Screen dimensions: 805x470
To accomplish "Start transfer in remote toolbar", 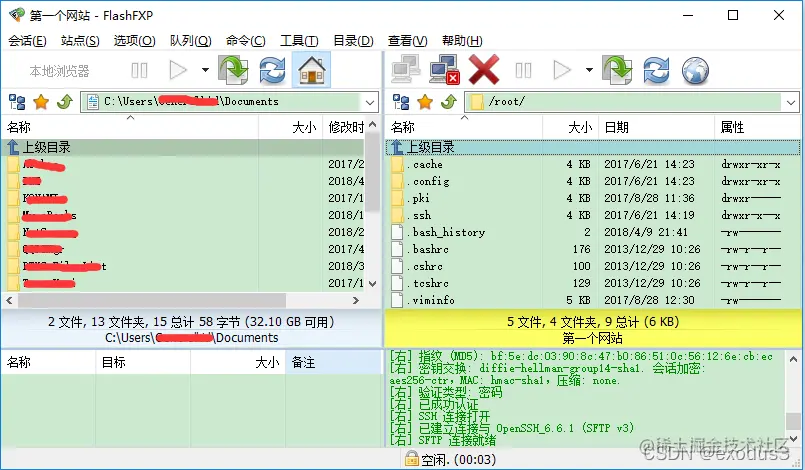I will point(562,70).
